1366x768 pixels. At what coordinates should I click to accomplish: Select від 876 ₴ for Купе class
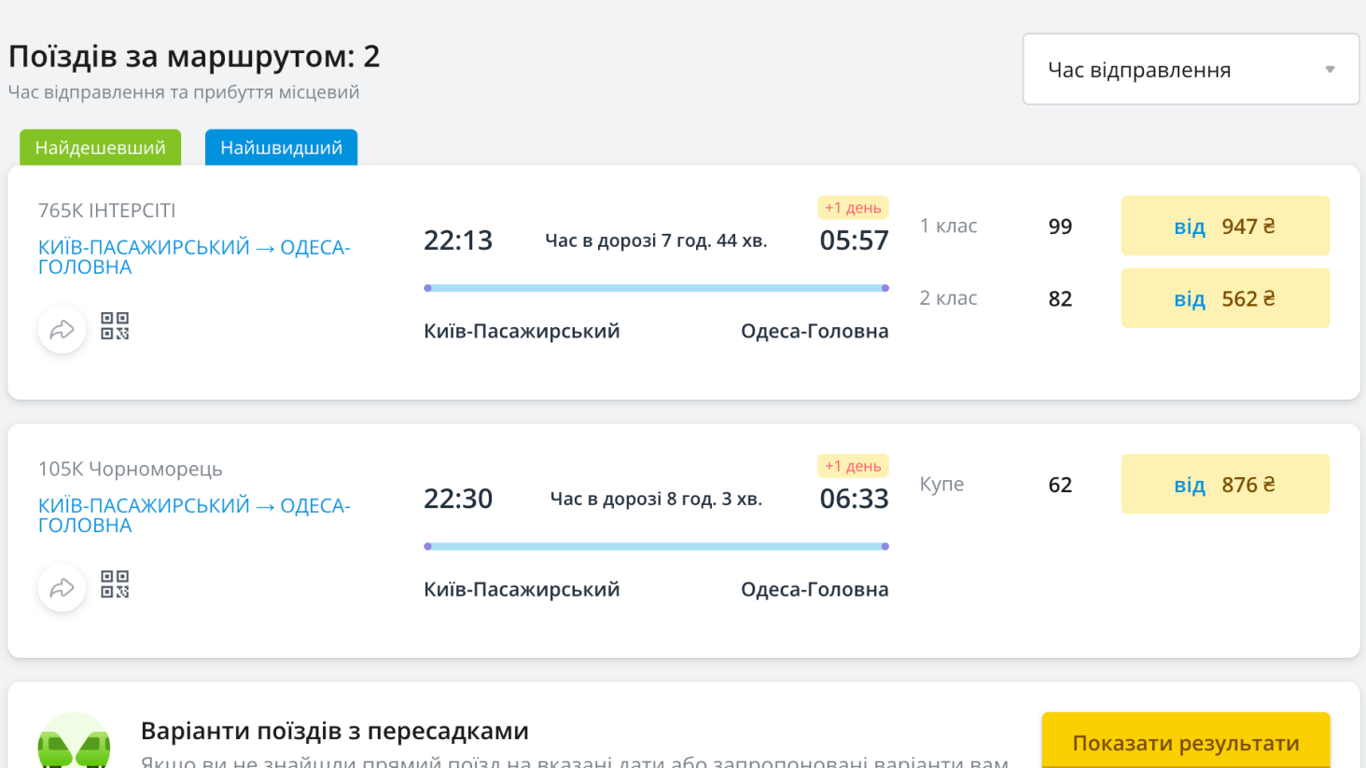pyautogui.click(x=1225, y=483)
